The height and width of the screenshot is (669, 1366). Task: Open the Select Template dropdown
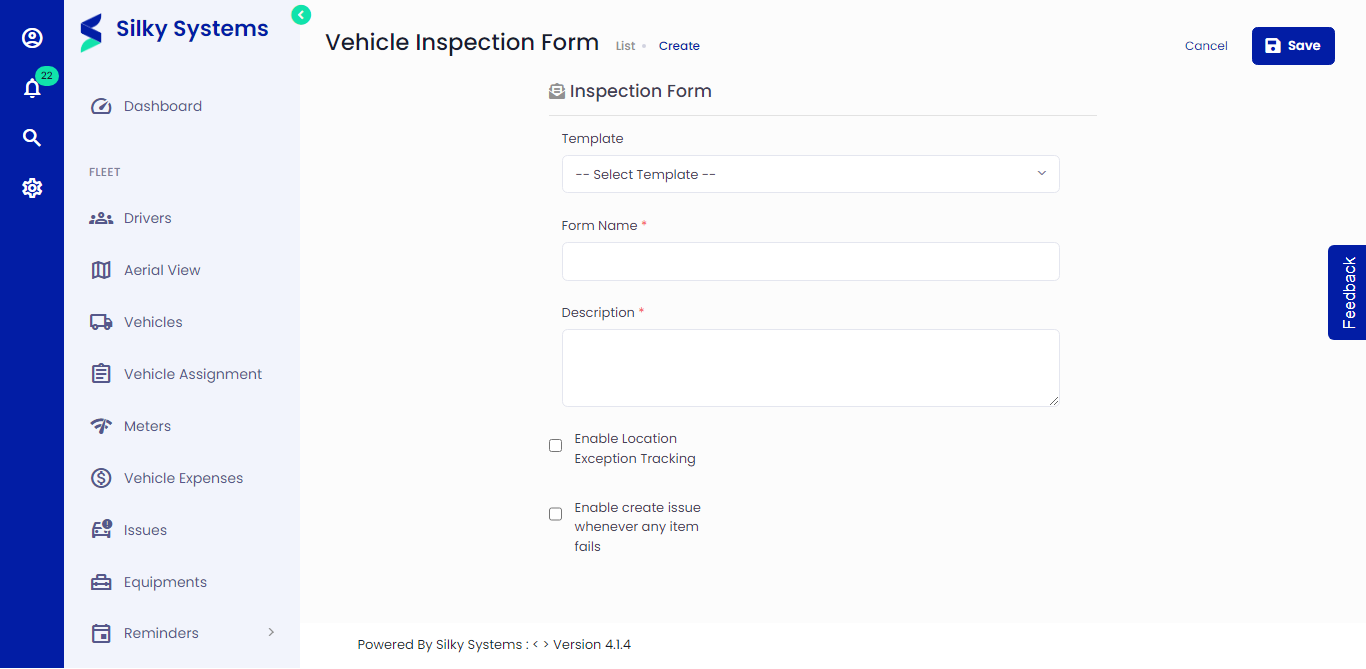point(810,174)
